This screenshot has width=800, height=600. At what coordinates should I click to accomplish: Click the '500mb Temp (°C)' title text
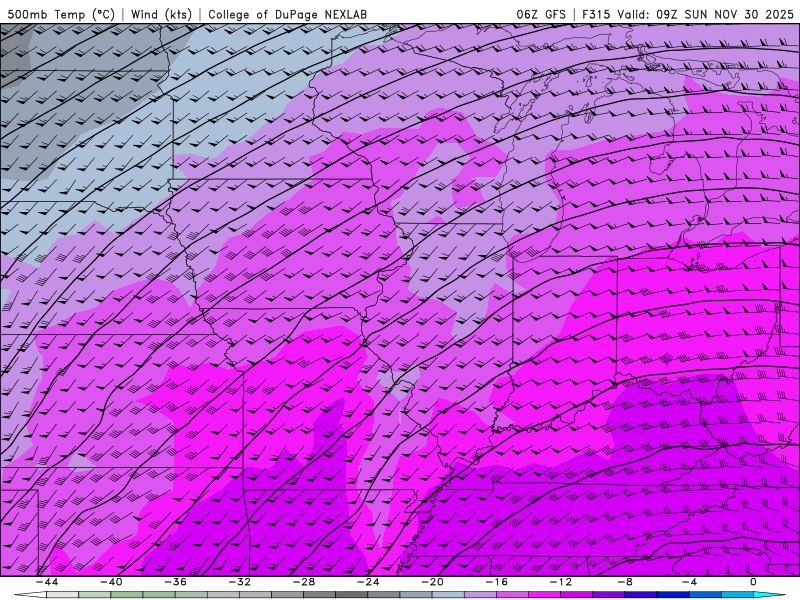pos(61,14)
